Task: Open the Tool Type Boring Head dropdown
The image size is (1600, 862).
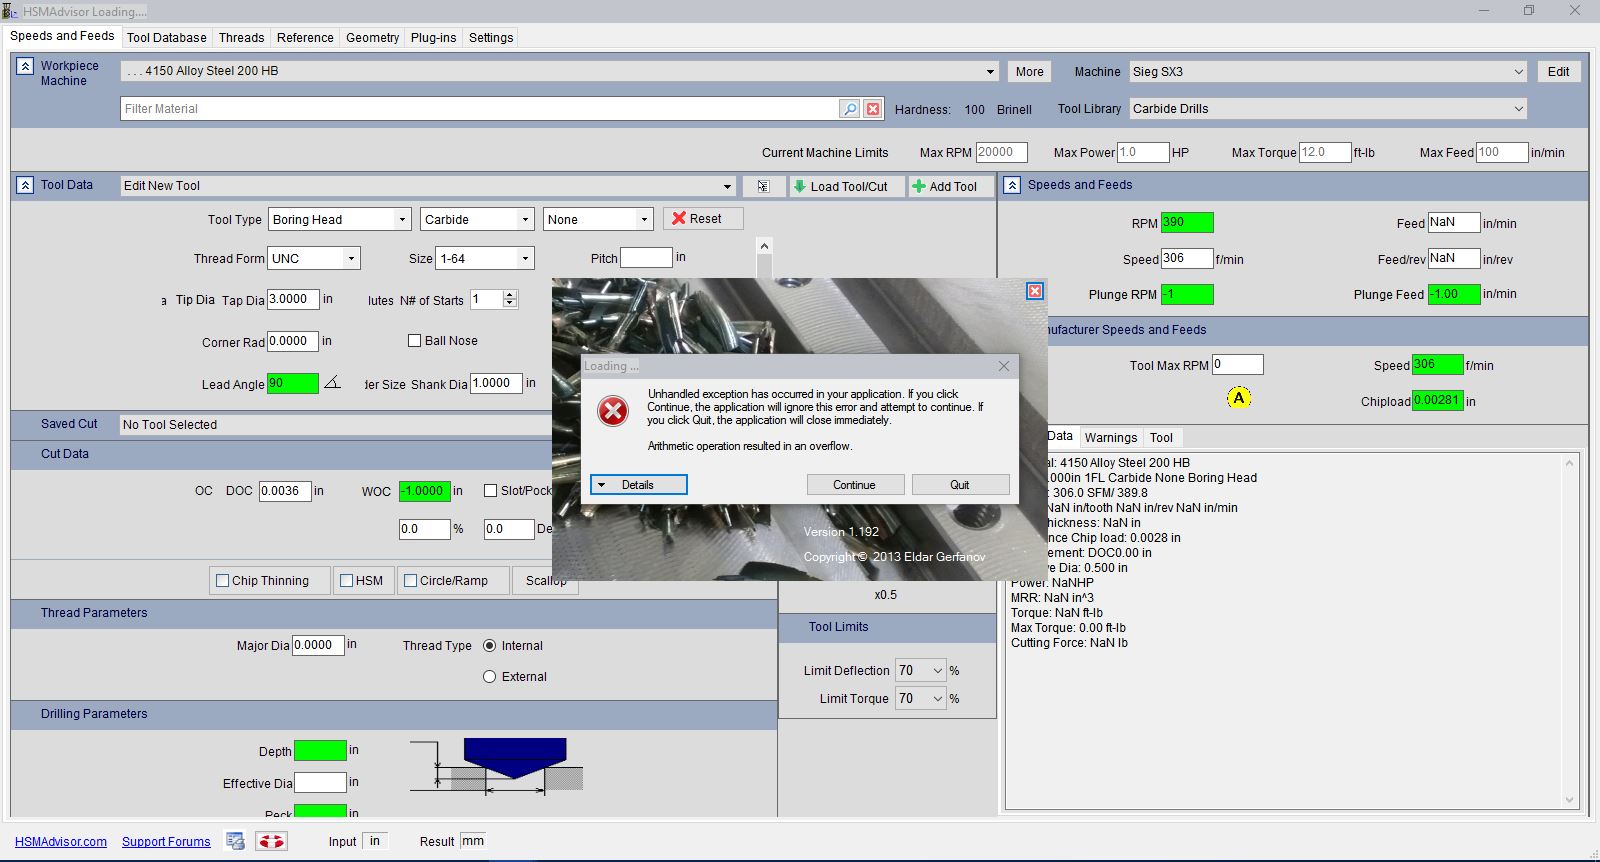Action: 402,220
